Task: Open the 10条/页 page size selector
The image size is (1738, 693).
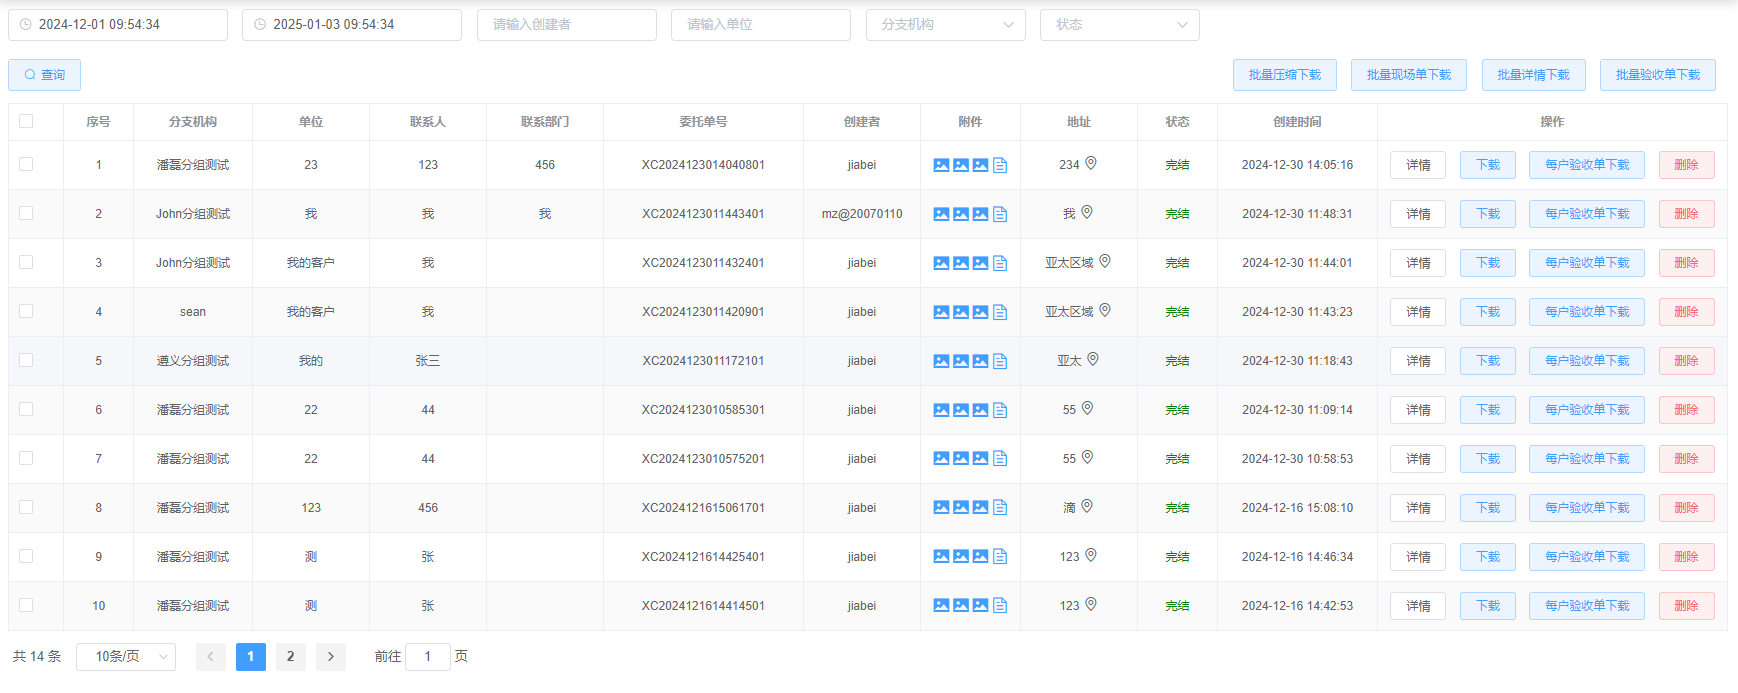Action: [126, 657]
